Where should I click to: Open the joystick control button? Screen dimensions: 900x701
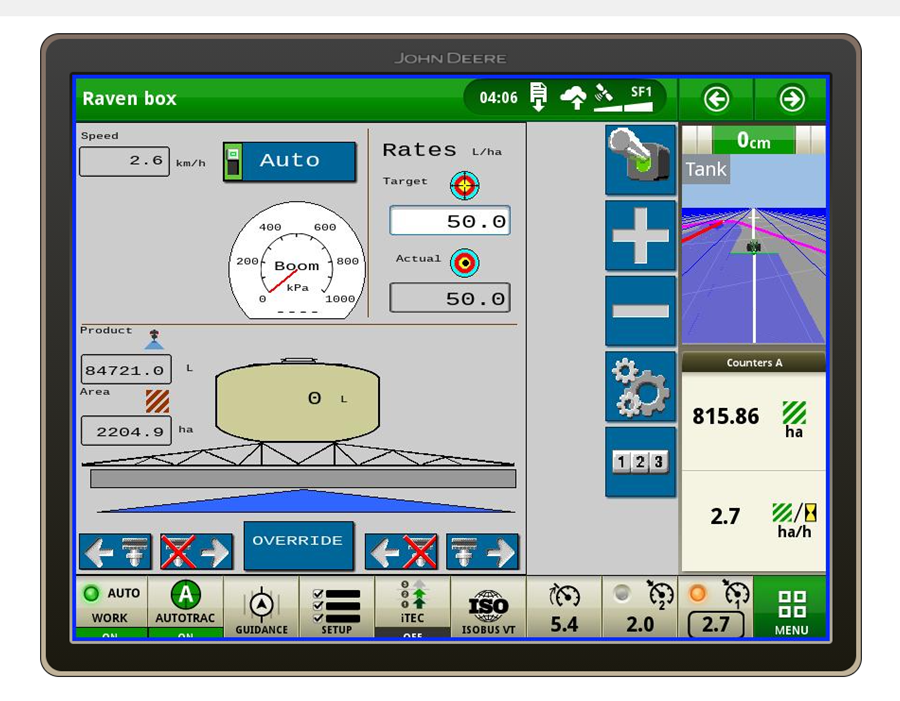click(x=641, y=160)
